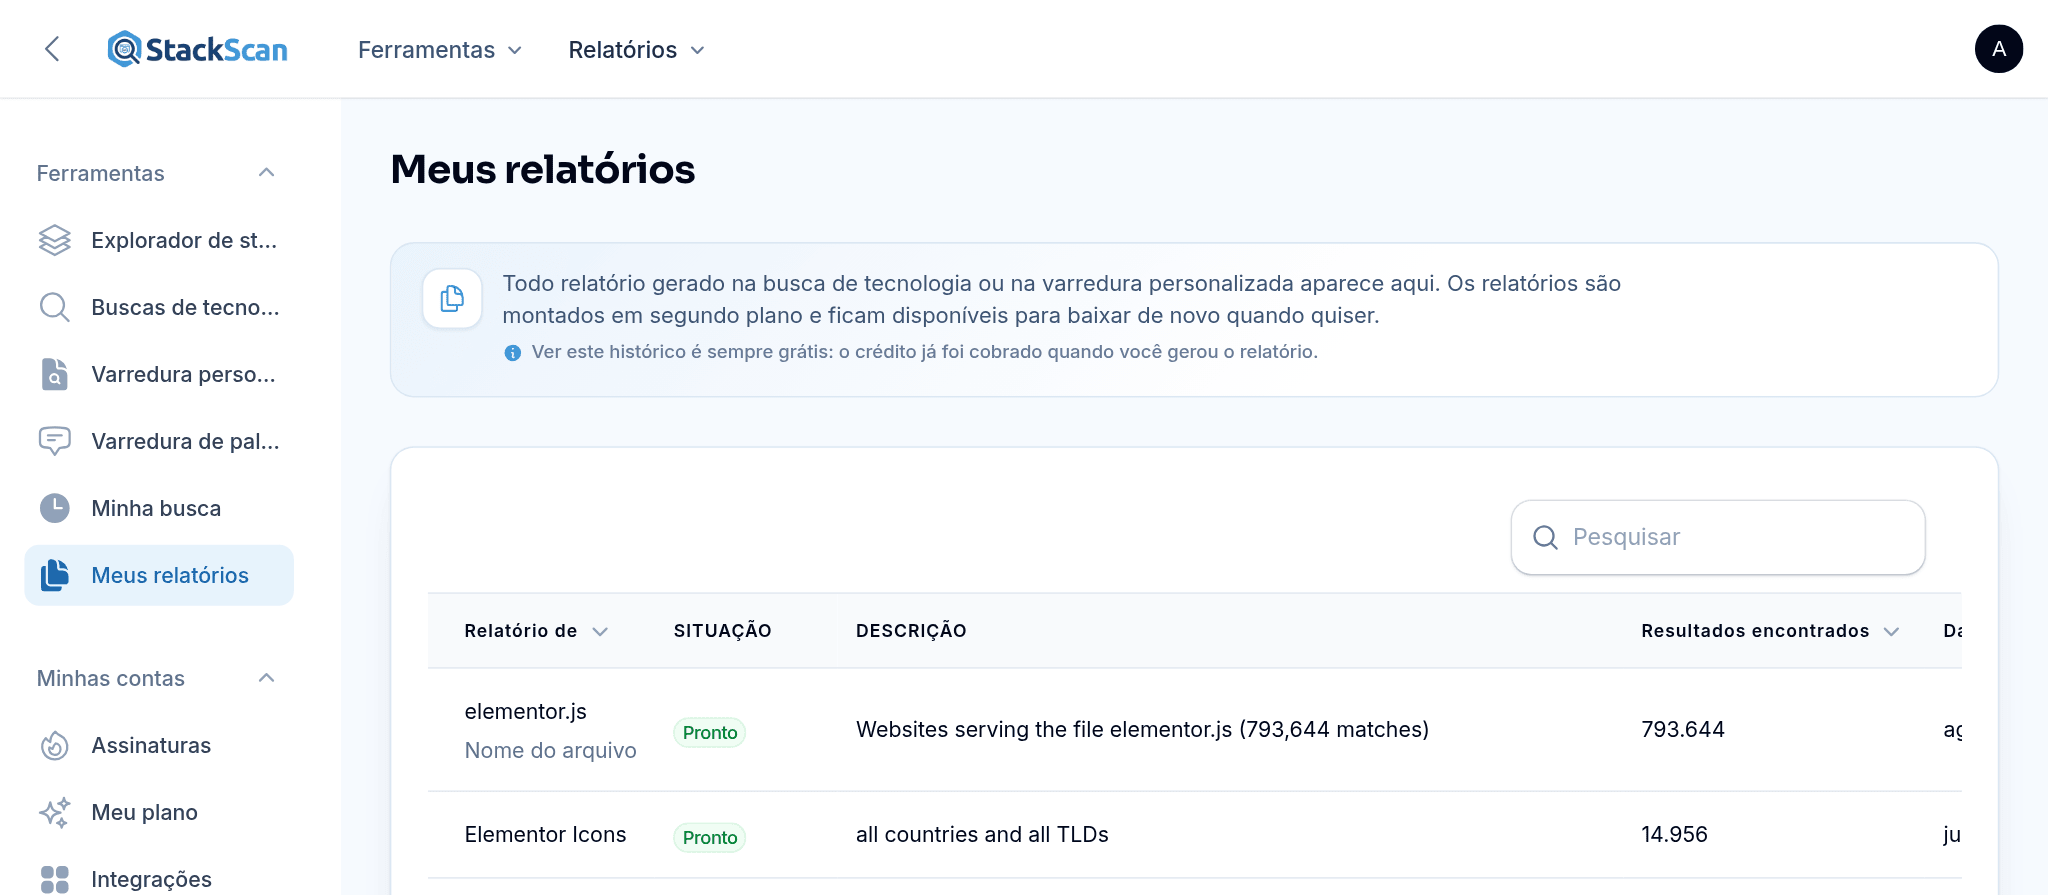
Task: Click the copy documents icon in info banner
Action: [x=452, y=298]
